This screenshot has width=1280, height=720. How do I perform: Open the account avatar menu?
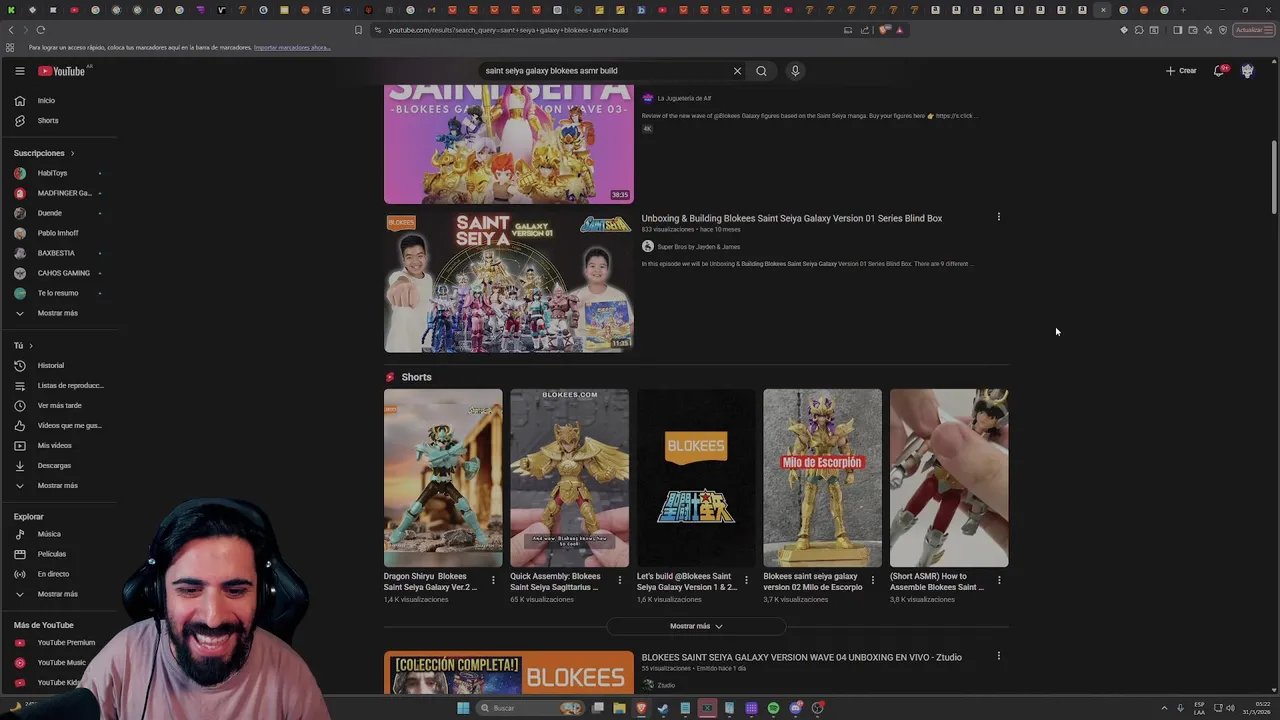click(1247, 71)
